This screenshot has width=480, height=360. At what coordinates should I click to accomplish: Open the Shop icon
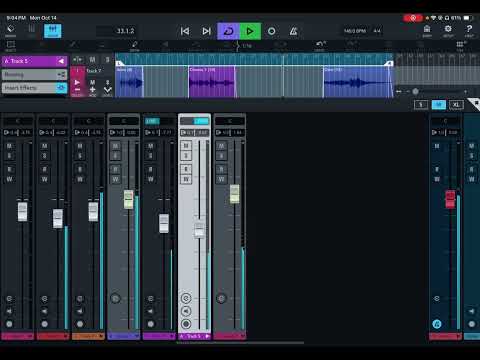(427, 30)
